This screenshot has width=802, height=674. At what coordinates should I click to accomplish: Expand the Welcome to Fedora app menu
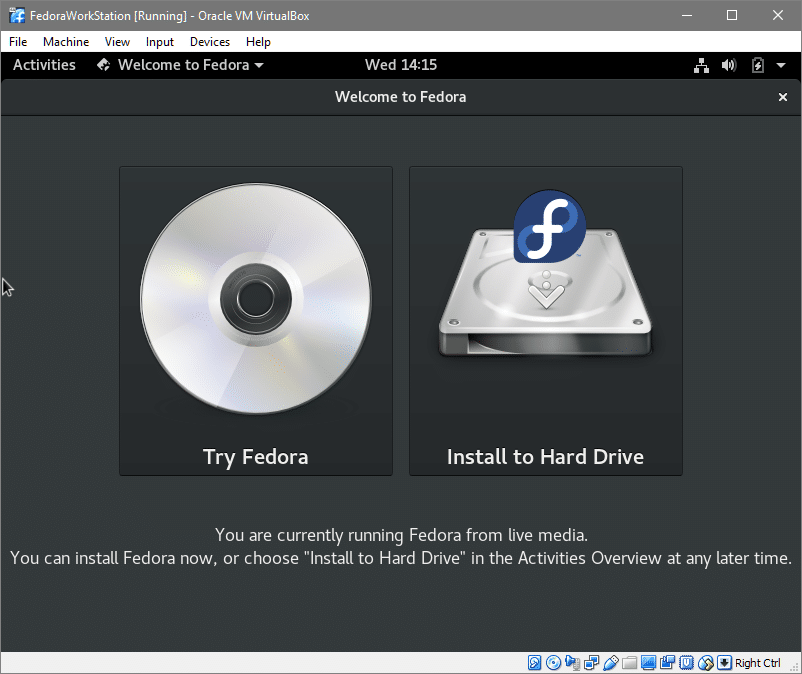coord(181,65)
